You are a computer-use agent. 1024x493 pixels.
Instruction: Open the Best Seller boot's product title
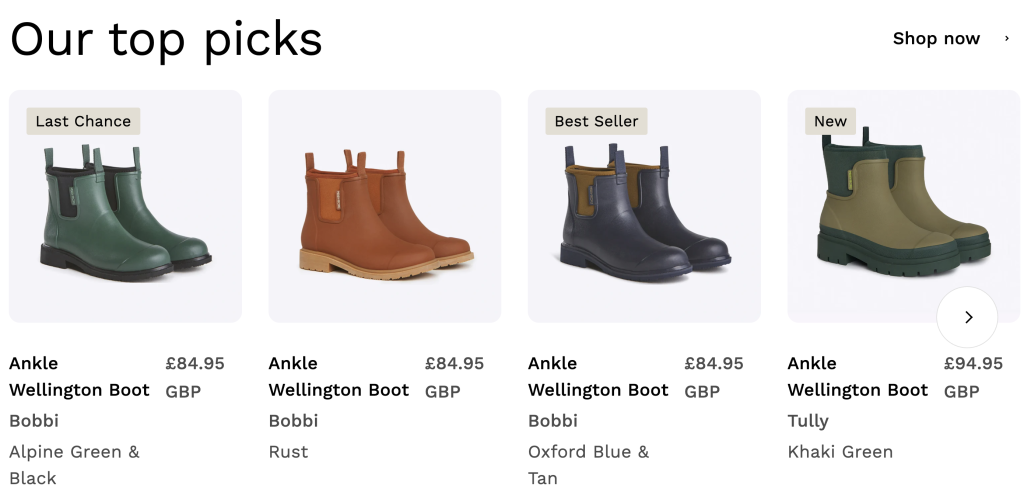click(x=598, y=377)
